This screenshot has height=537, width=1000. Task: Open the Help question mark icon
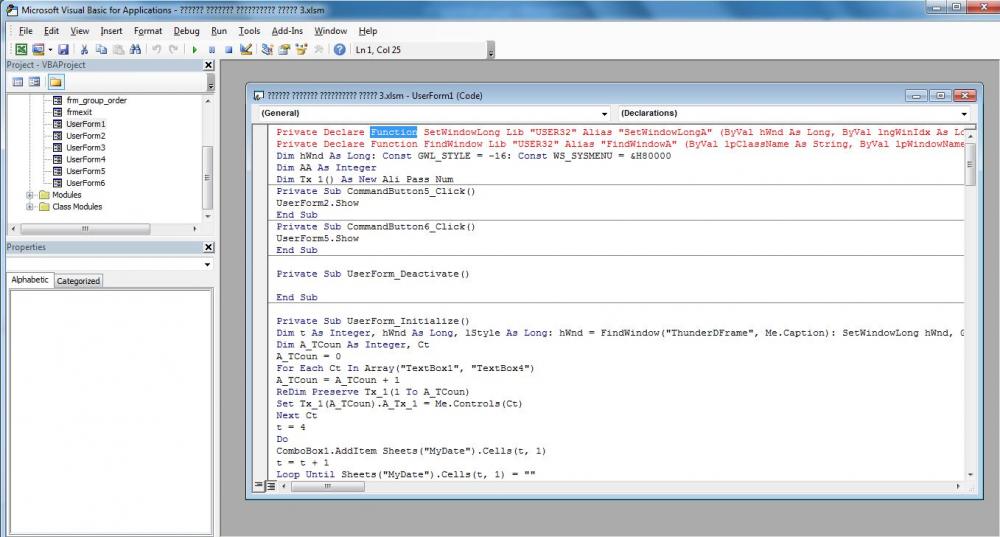(340, 49)
